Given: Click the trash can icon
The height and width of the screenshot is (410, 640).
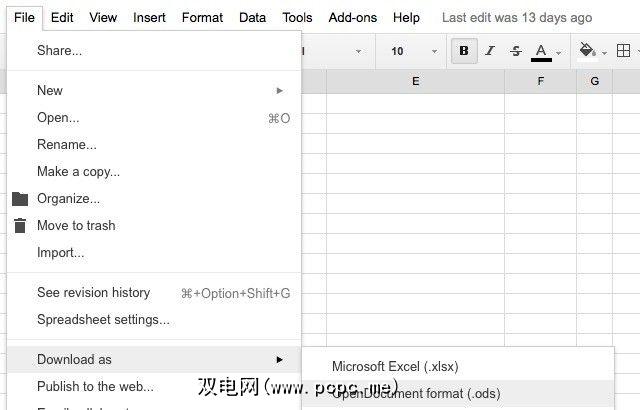Looking at the screenshot, I should click(x=20, y=226).
